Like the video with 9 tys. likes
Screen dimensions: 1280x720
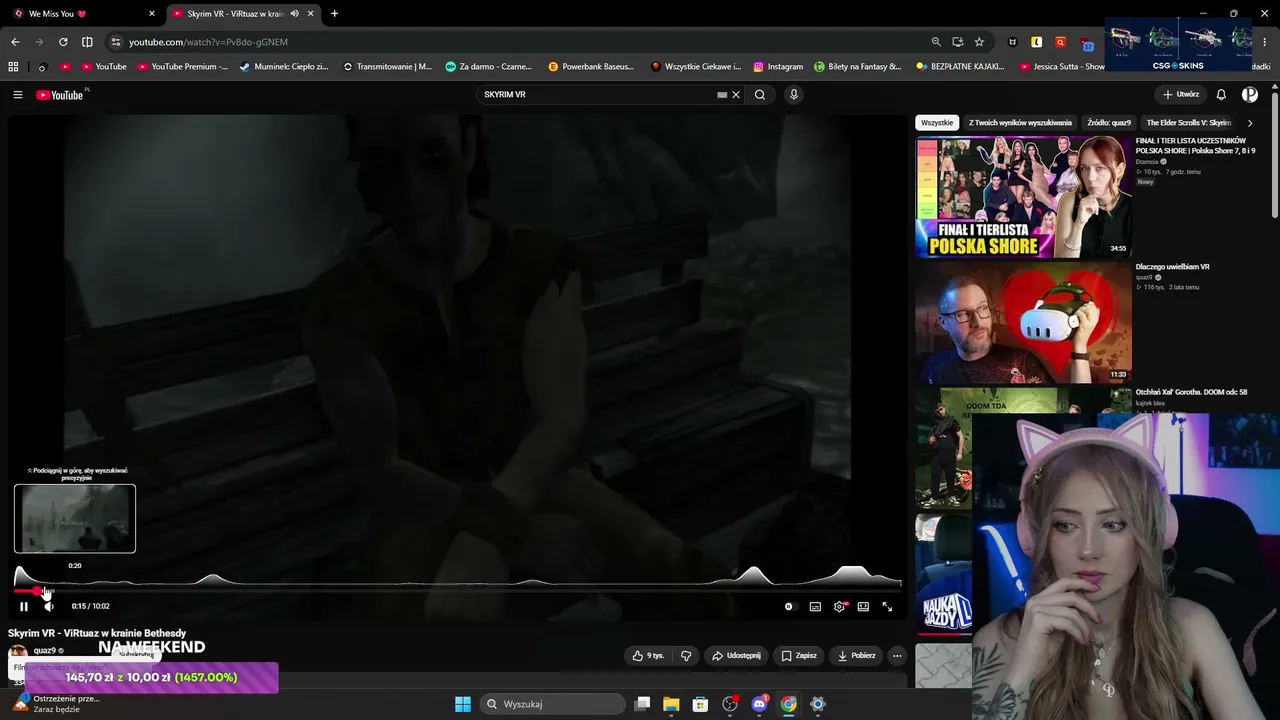point(648,656)
